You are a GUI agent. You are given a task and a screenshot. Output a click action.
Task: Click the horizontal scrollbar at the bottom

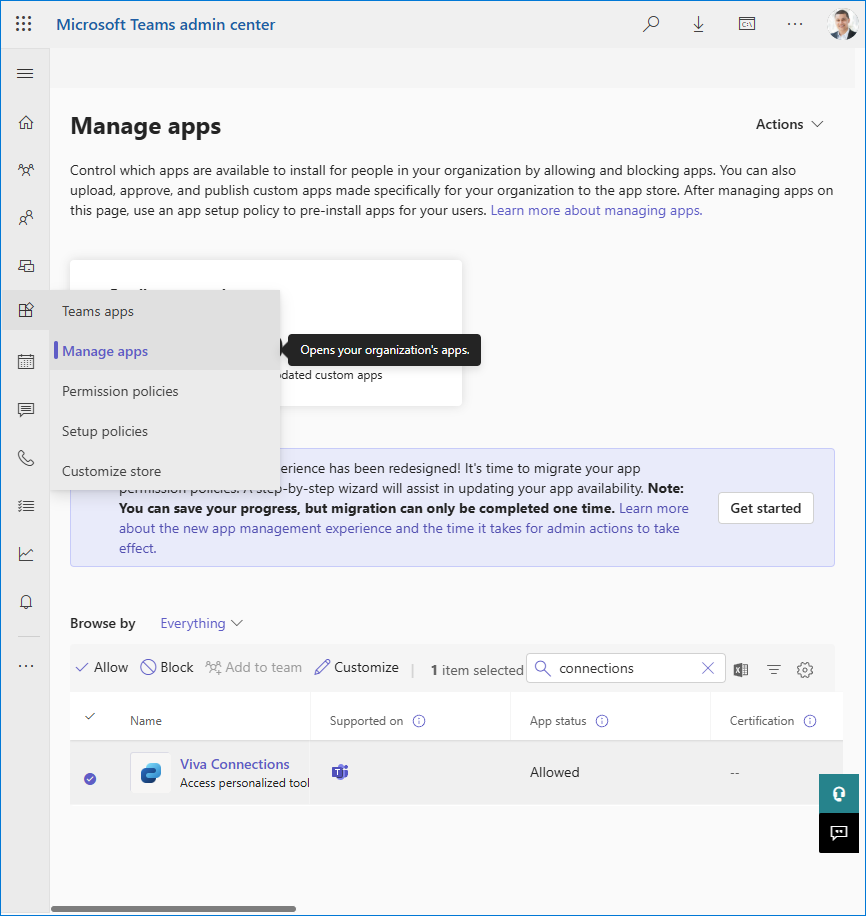(173, 909)
